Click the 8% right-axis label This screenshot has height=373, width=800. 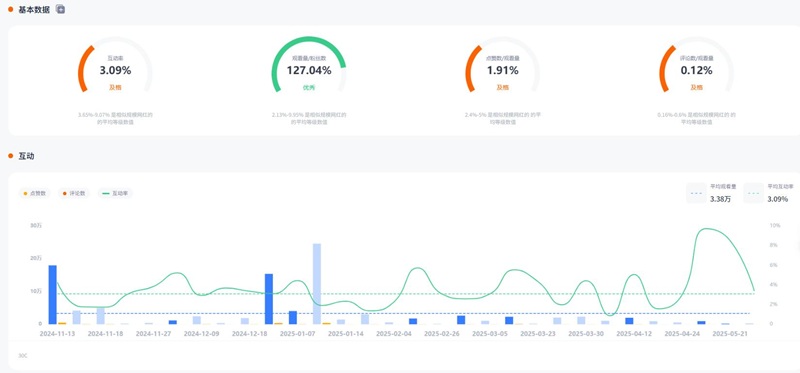(773, 245)
